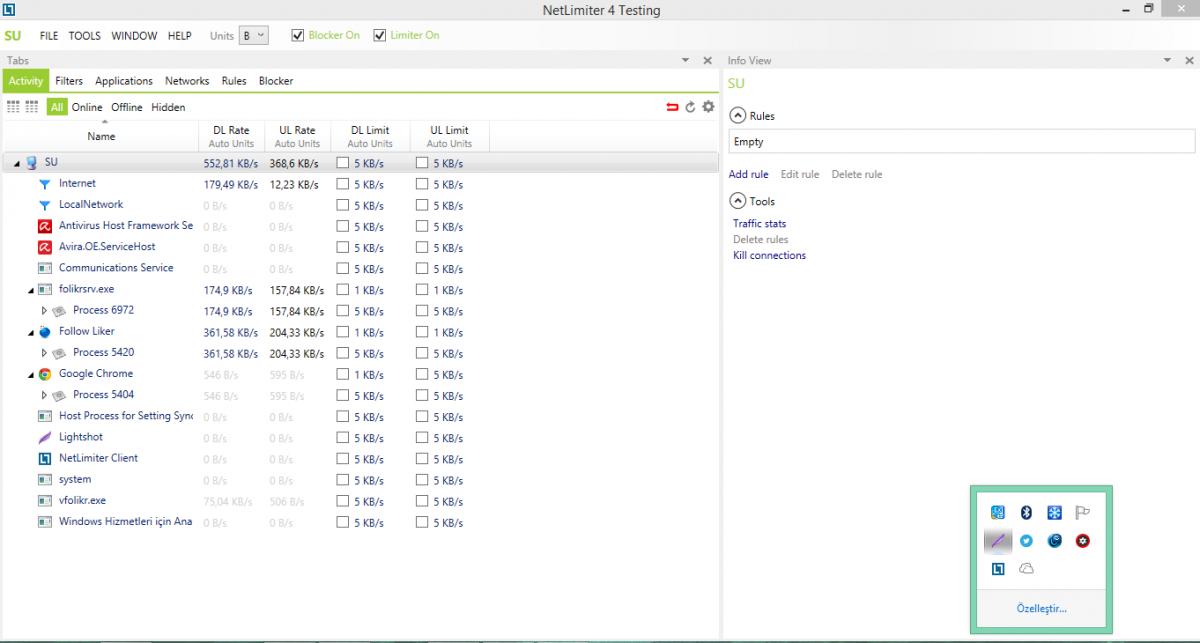Open the Units dropdown
This screenshot has width=1200, height=643.
tap(254, 35)
